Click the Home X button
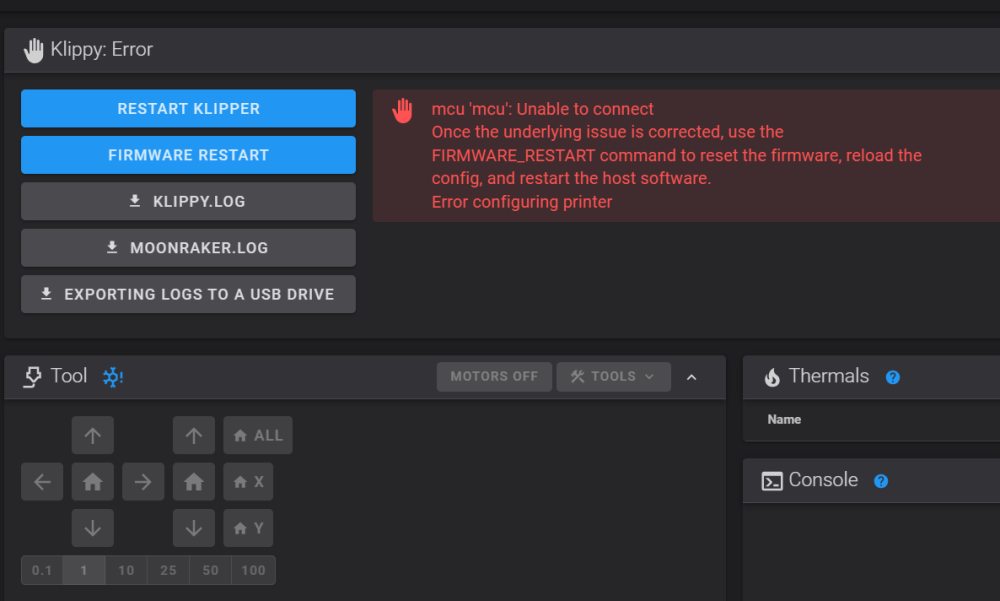1000x601 pixels. click(x=248, y=482)
